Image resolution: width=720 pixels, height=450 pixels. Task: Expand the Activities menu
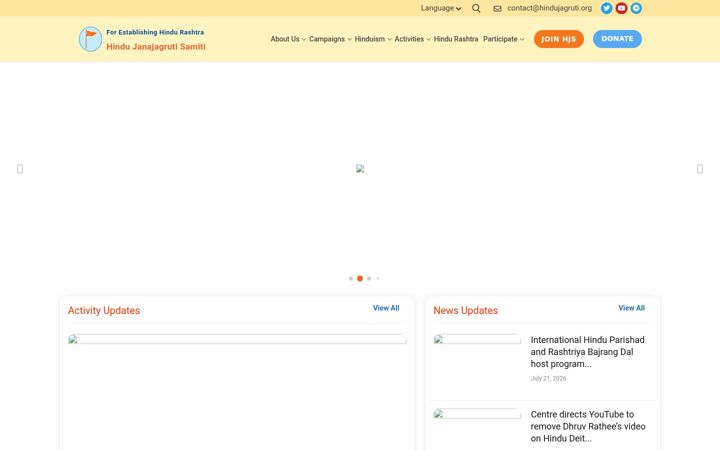tap(412, 39)
